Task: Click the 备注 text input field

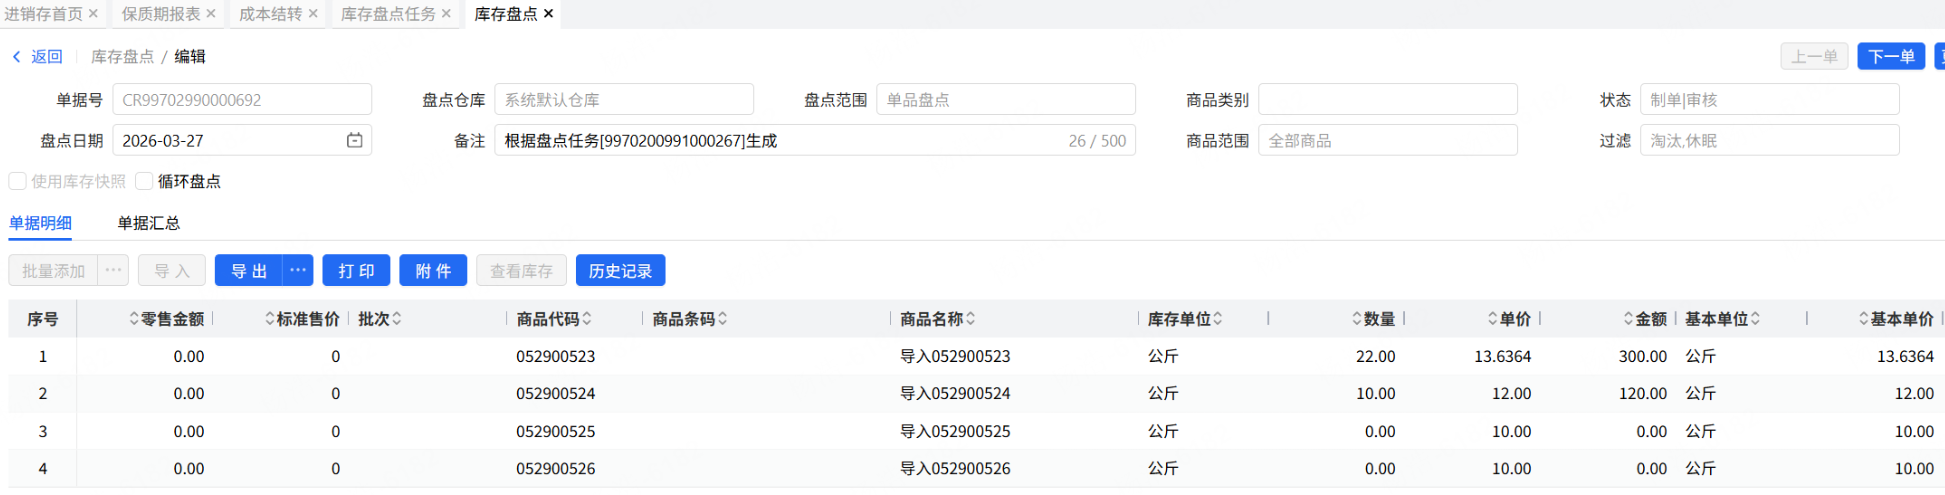Action: [x=780, y=141]
